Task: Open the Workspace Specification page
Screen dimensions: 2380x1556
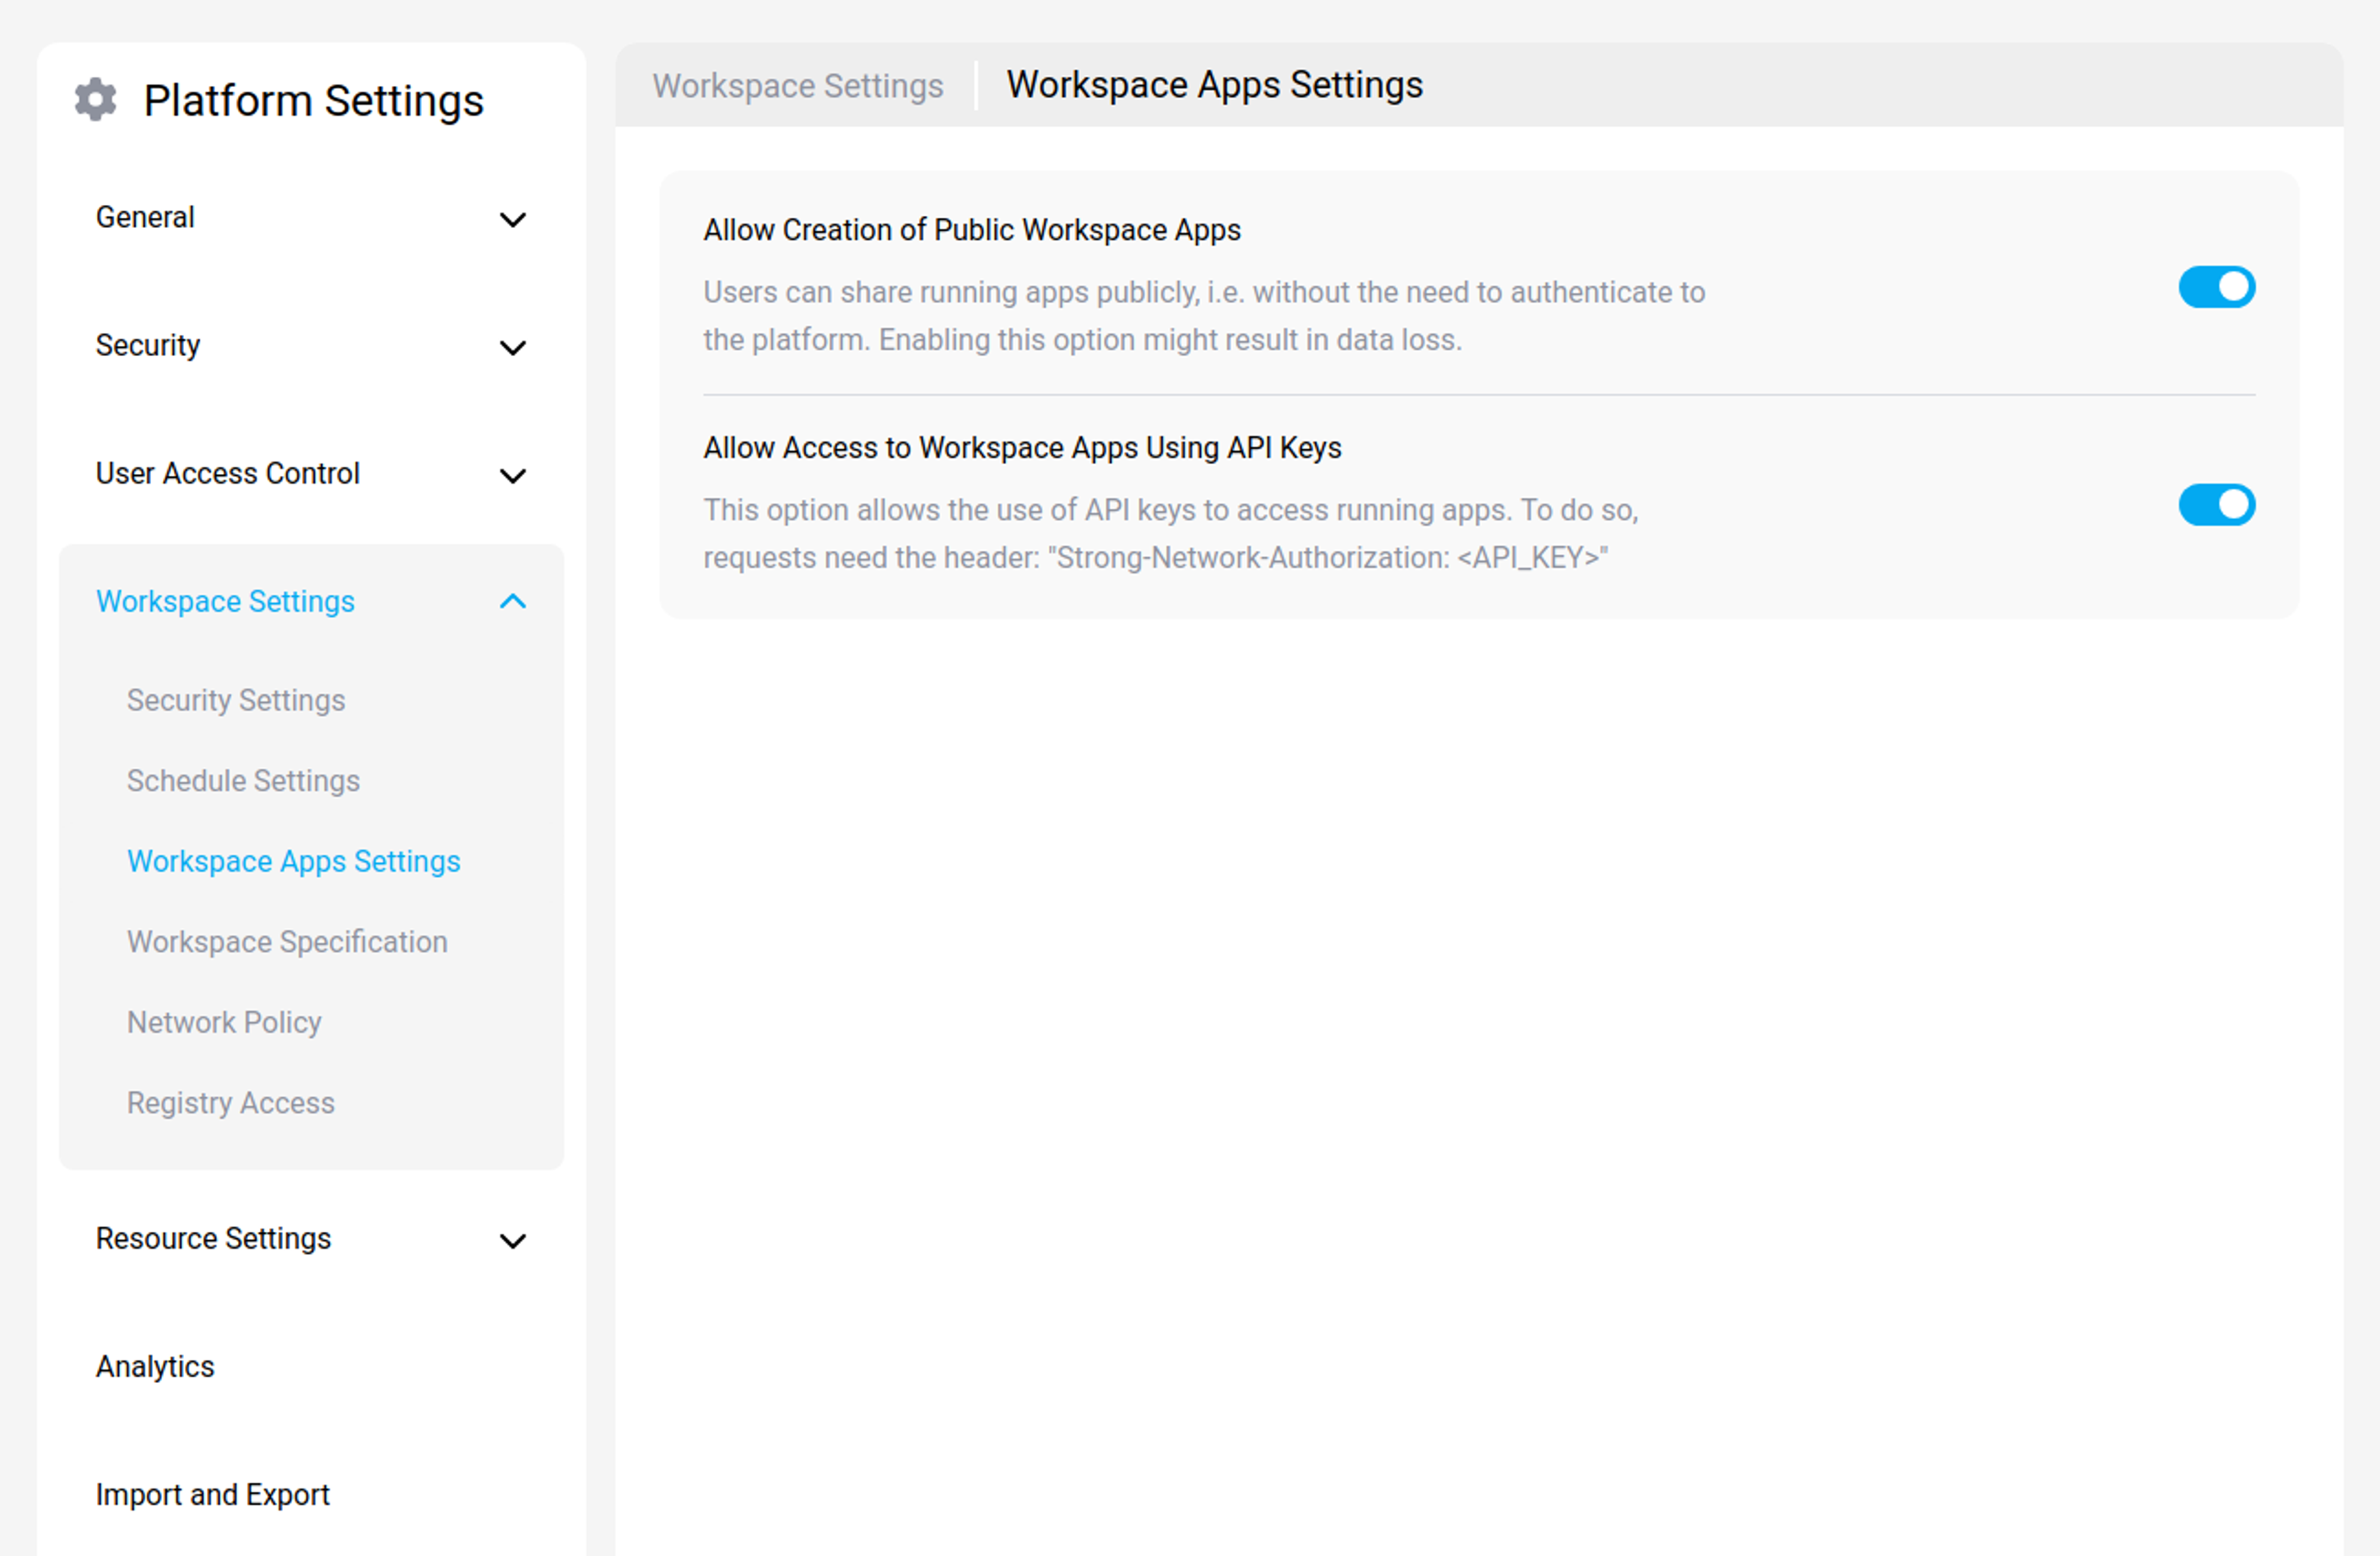Action: point(287,941)
